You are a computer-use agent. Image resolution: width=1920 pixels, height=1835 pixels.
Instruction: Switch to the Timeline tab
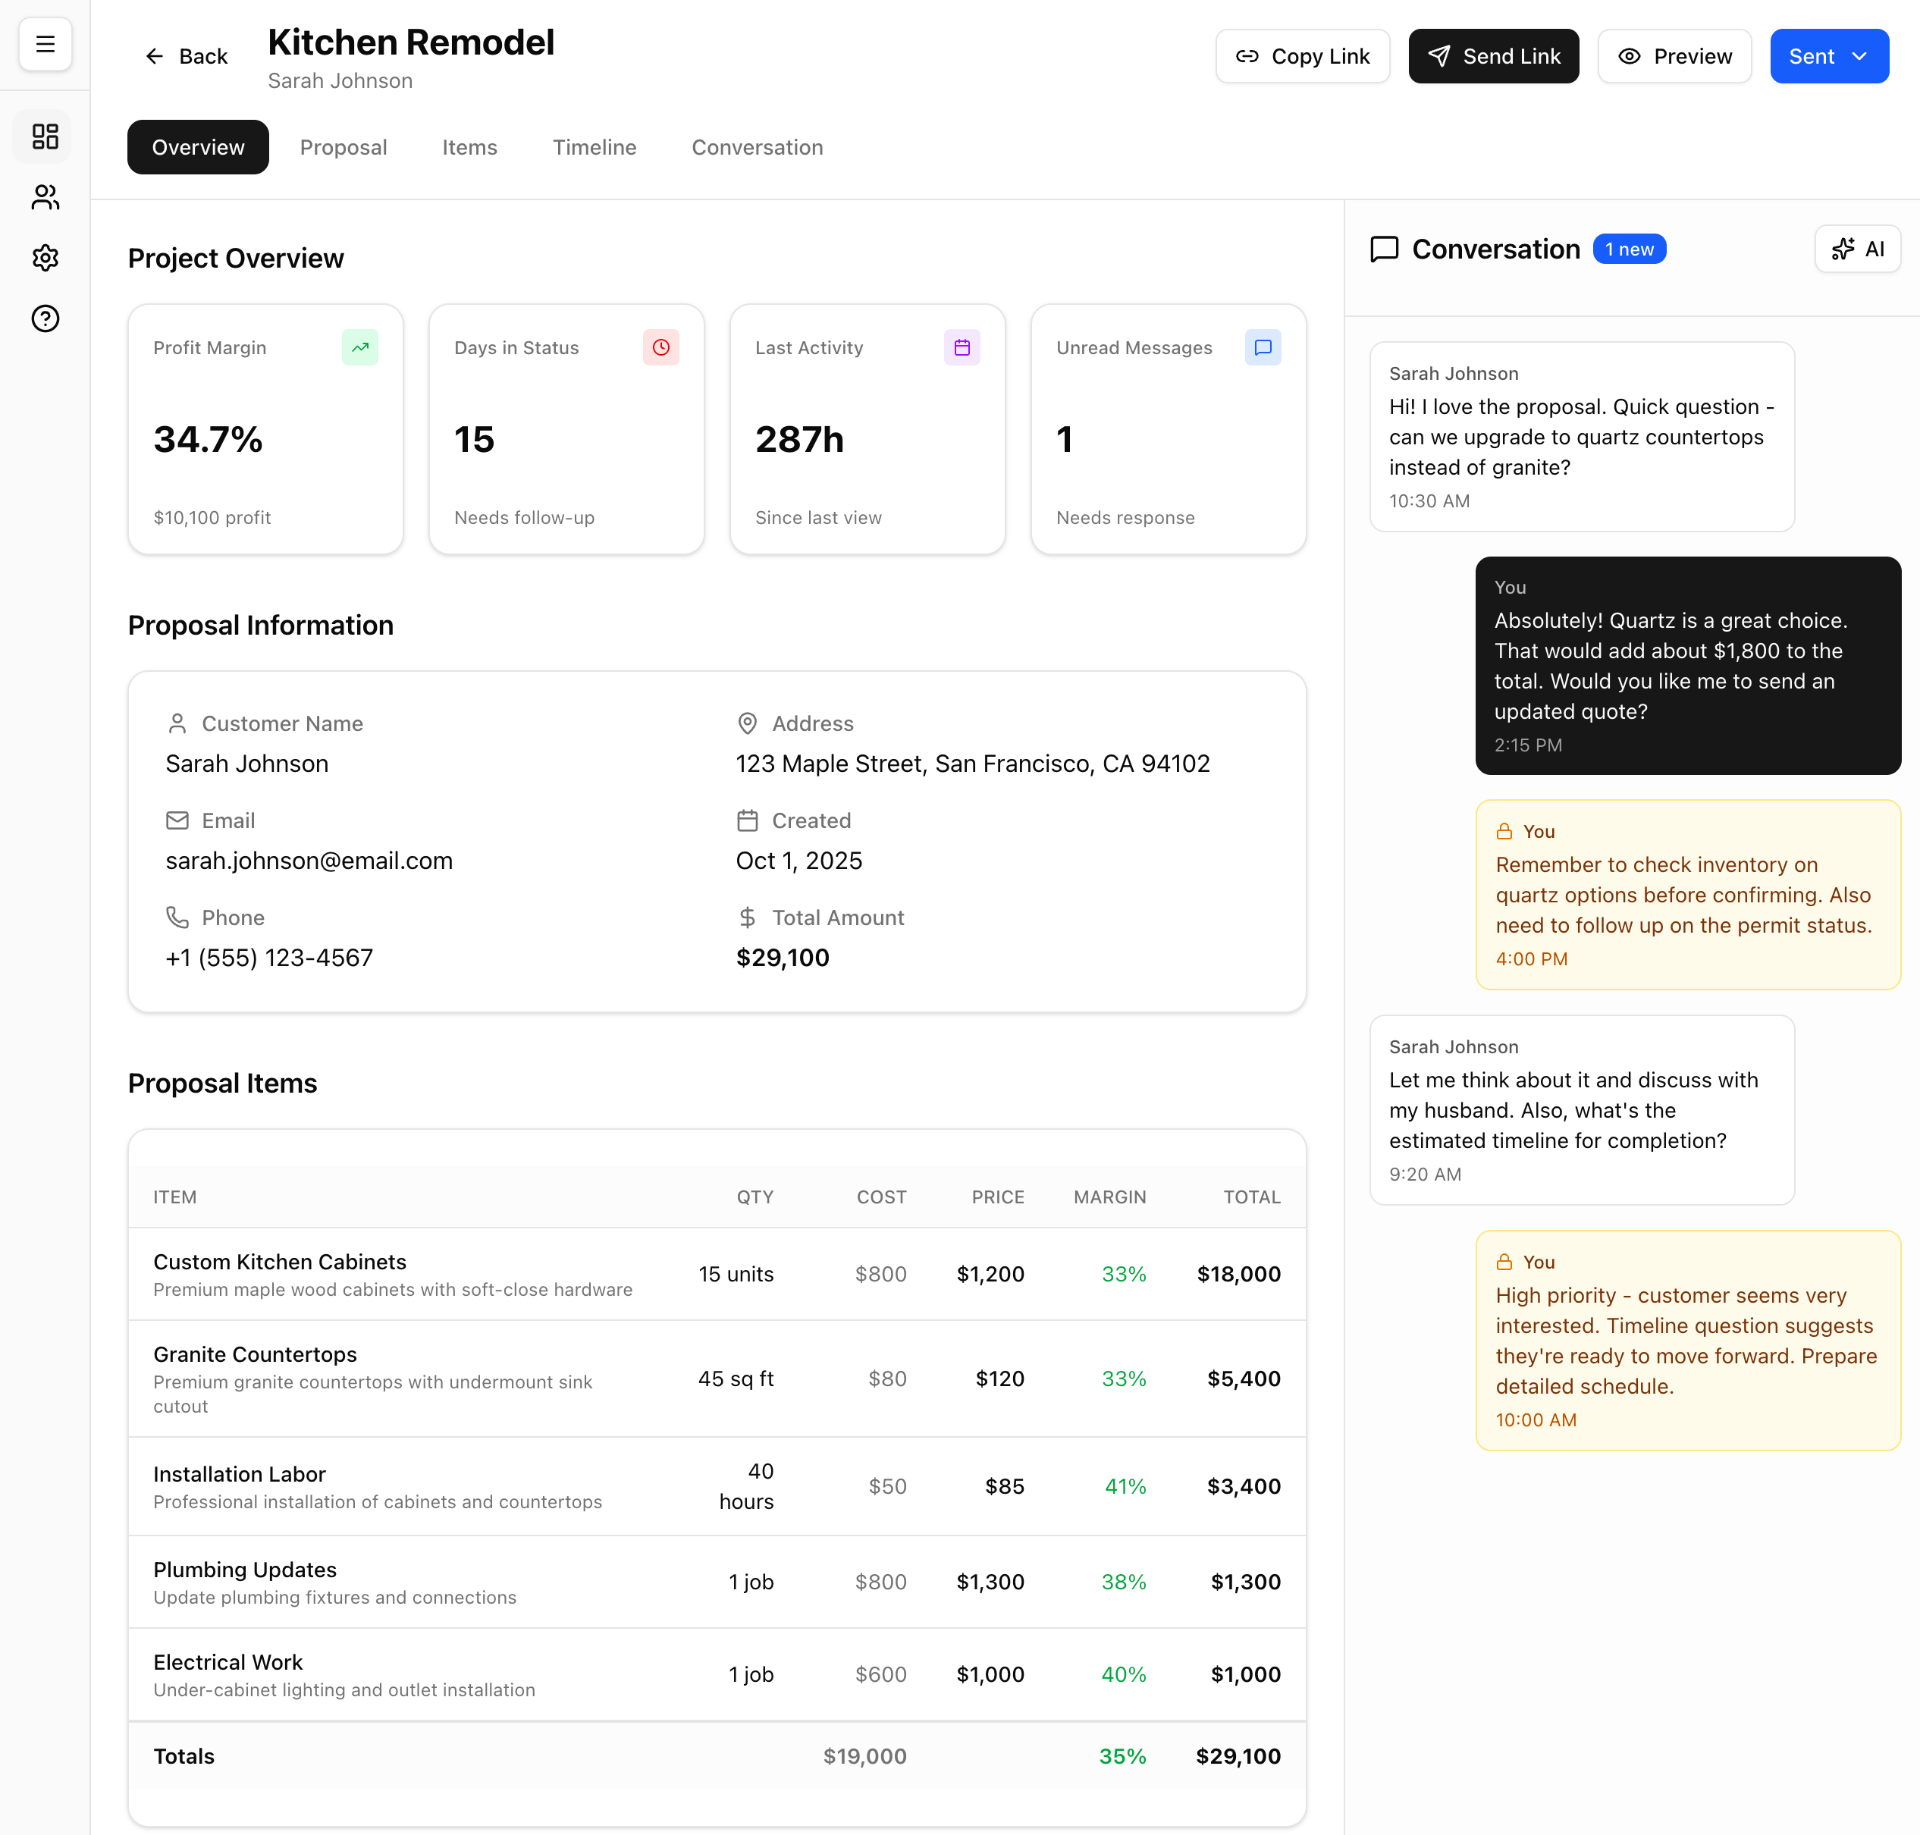(x=594, y=147)
